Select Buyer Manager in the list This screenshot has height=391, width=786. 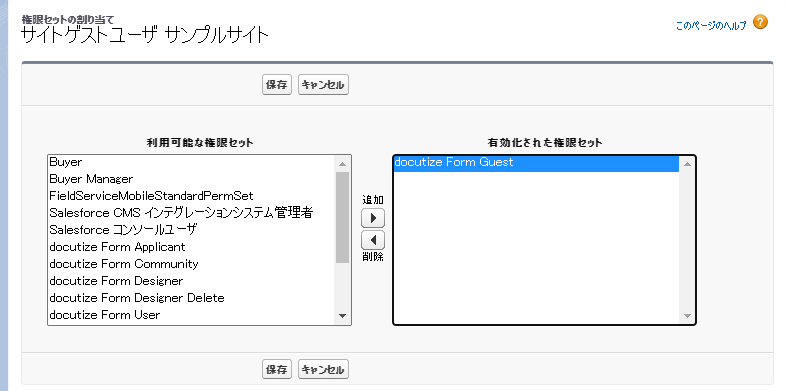192,179
